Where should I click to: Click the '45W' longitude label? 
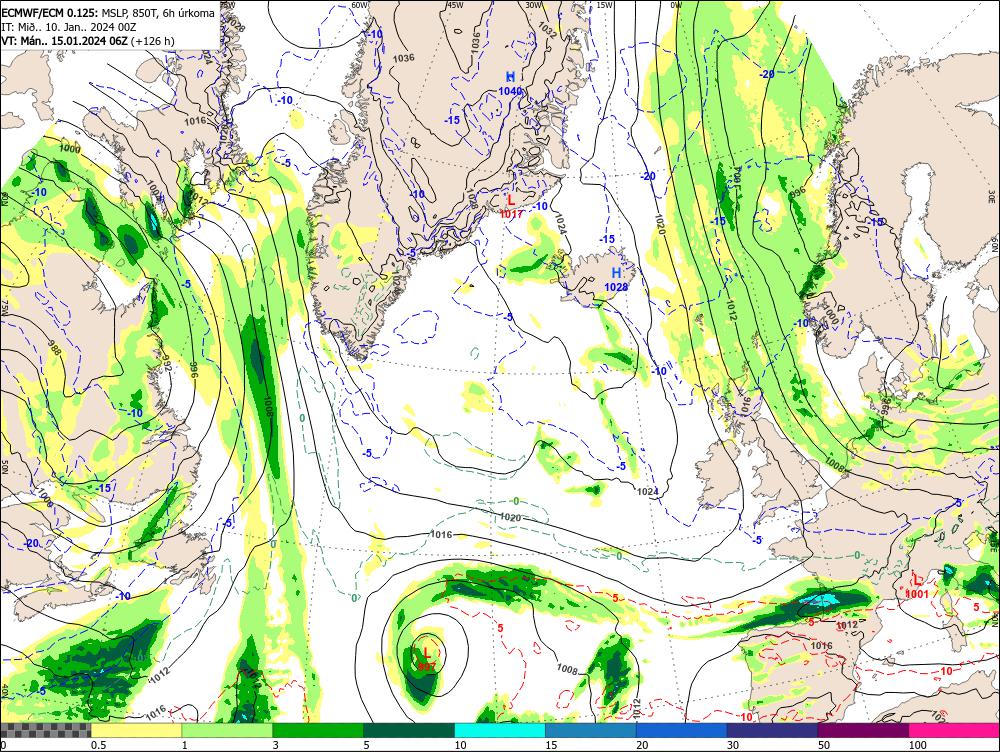click(x=455, y=5)
